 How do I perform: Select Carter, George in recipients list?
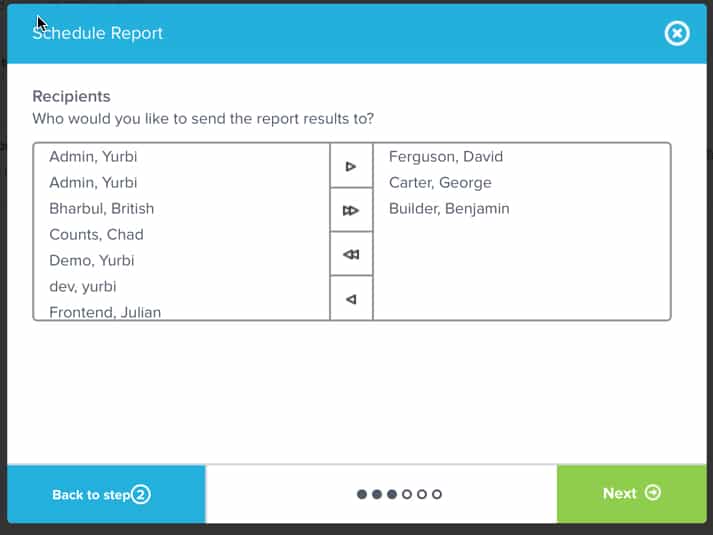coord(440,183)
